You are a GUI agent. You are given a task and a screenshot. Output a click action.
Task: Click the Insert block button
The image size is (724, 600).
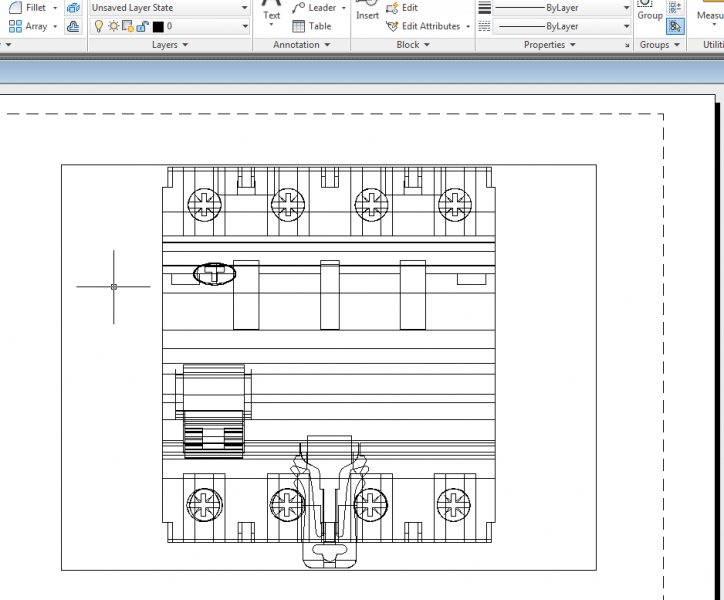pyautogui.click(x=367, y=14)
